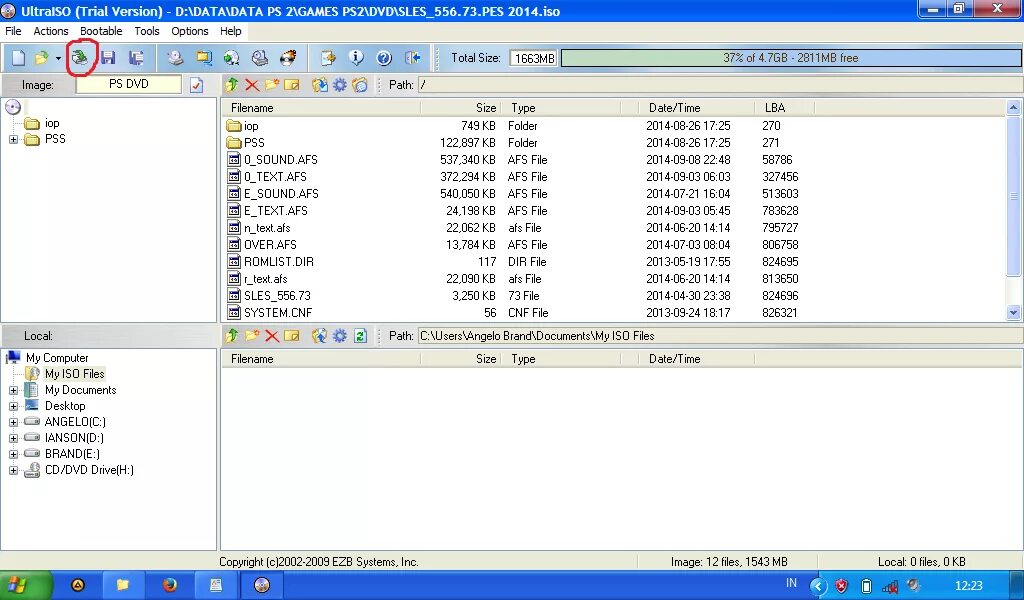Open the Options menu
The height and width of the screenshot is (600, 1024).
tap(190, 31)
